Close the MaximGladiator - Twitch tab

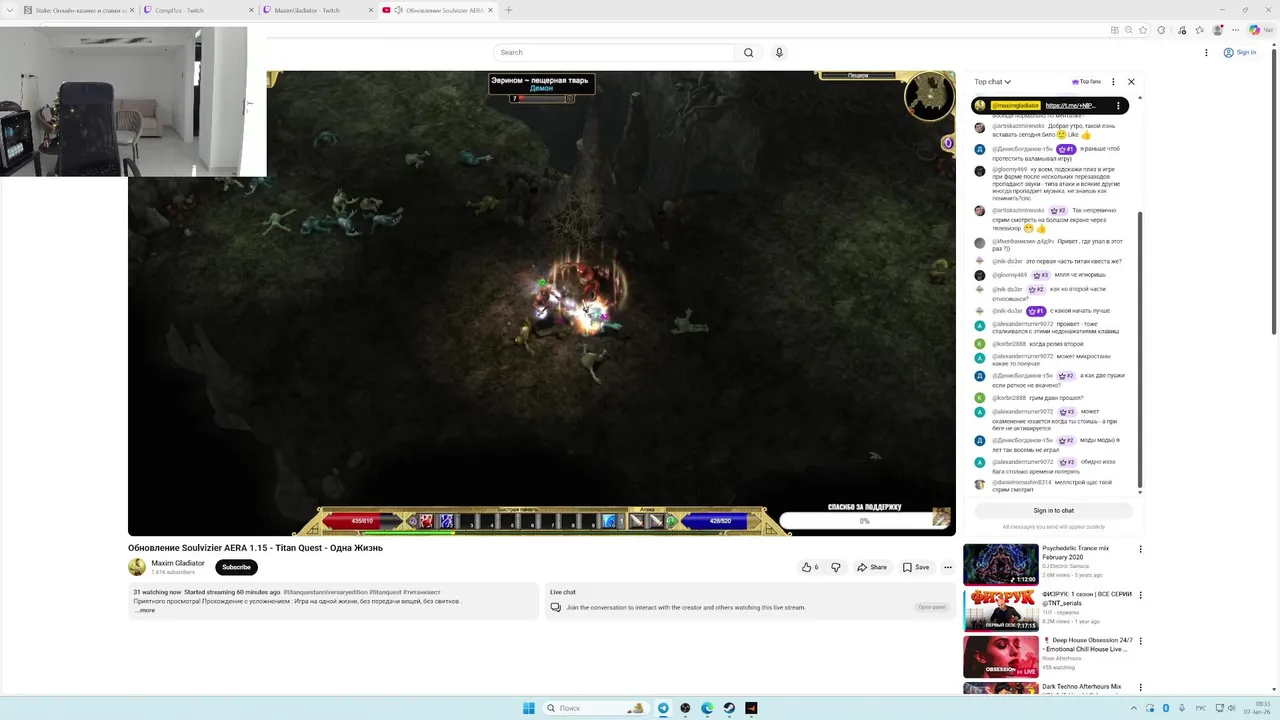pos(370,10)
